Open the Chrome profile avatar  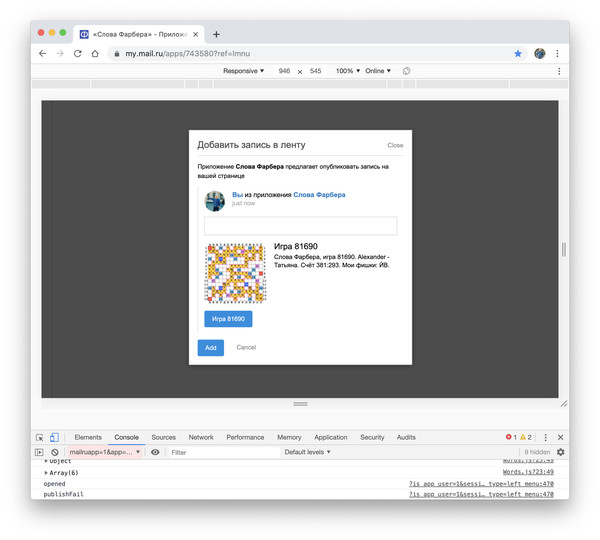coord(540,54)
